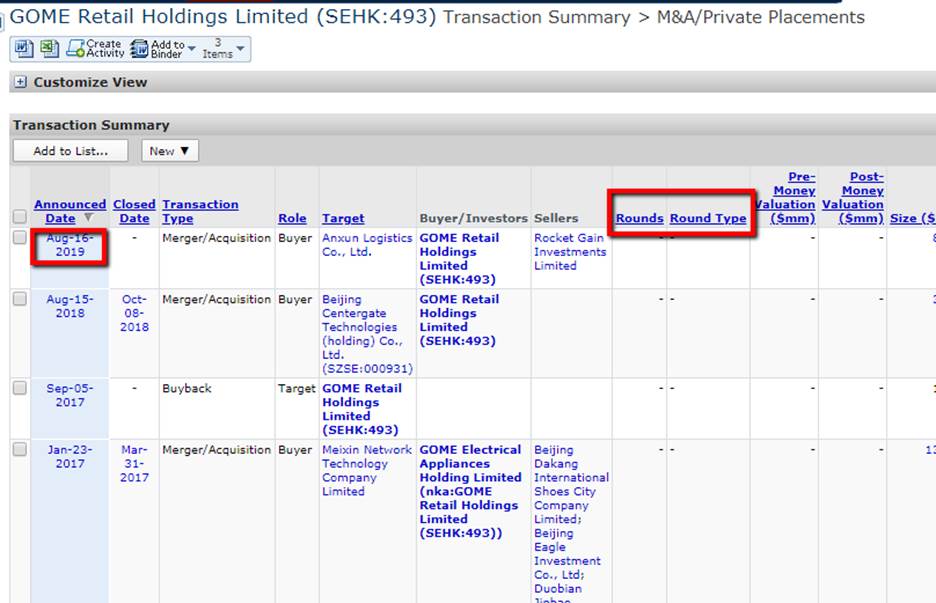Sort by Announced Date column
The image size is (936, 603).
pos(70,211)
